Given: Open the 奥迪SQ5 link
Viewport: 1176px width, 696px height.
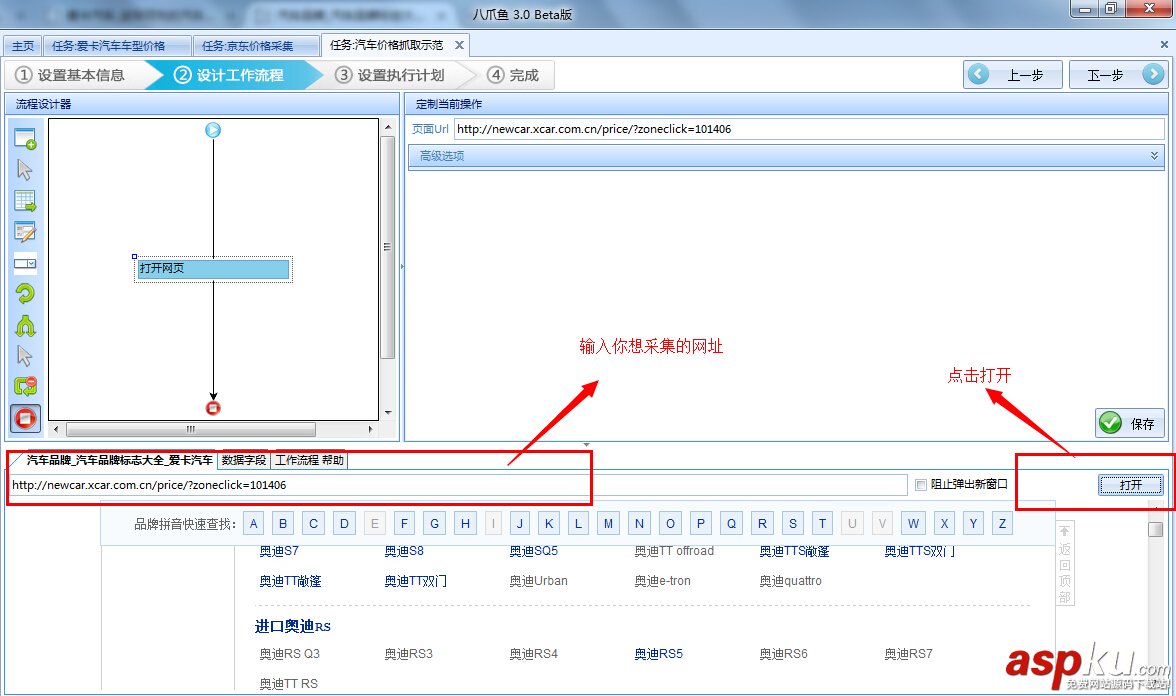Looking at the screenshot, I should 534,551.
